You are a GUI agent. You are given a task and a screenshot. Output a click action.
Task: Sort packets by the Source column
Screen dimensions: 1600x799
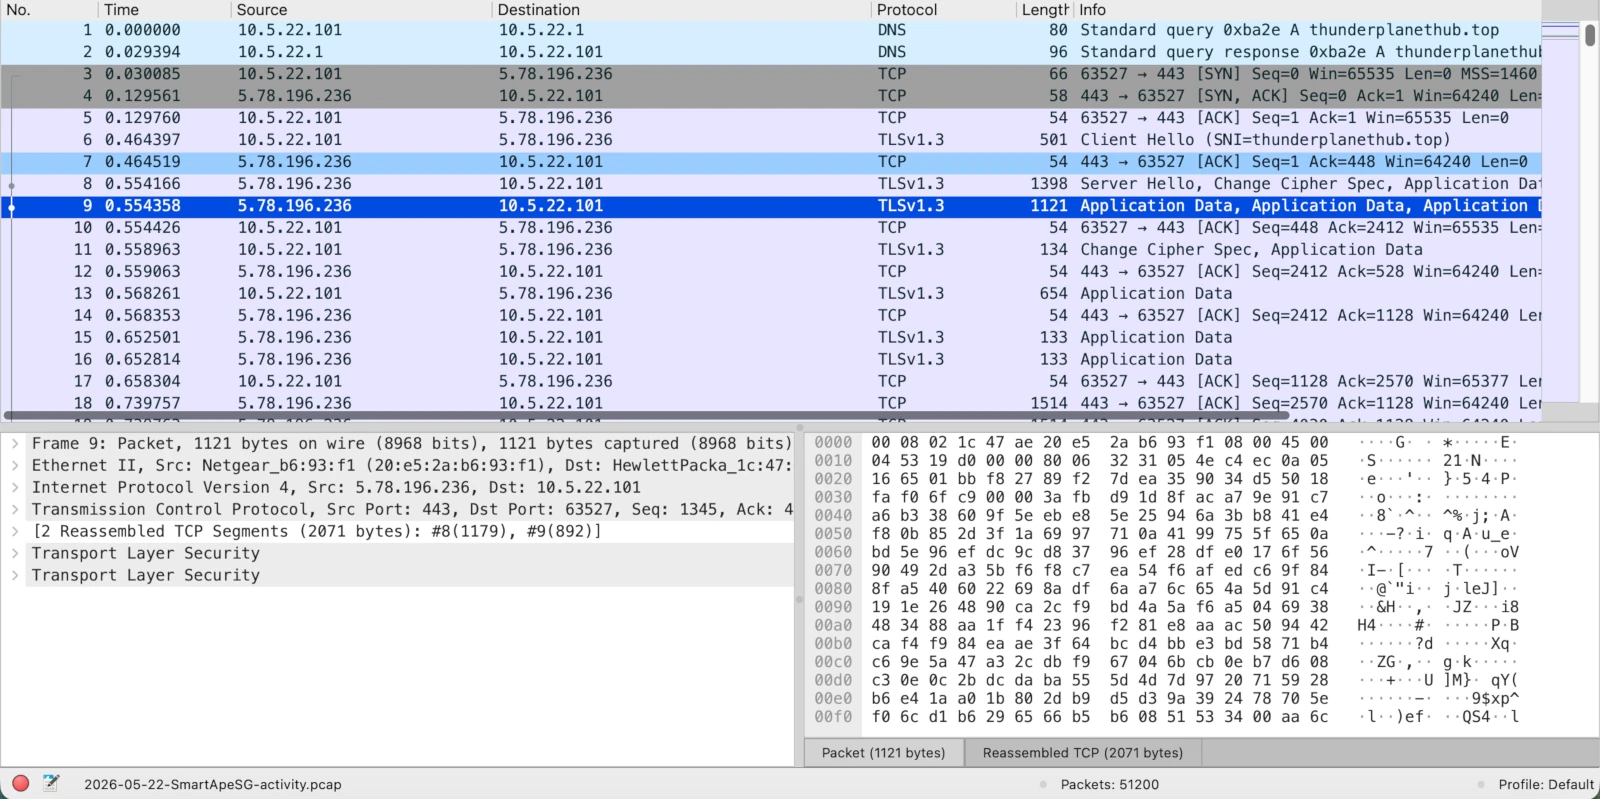click(363, 10)
